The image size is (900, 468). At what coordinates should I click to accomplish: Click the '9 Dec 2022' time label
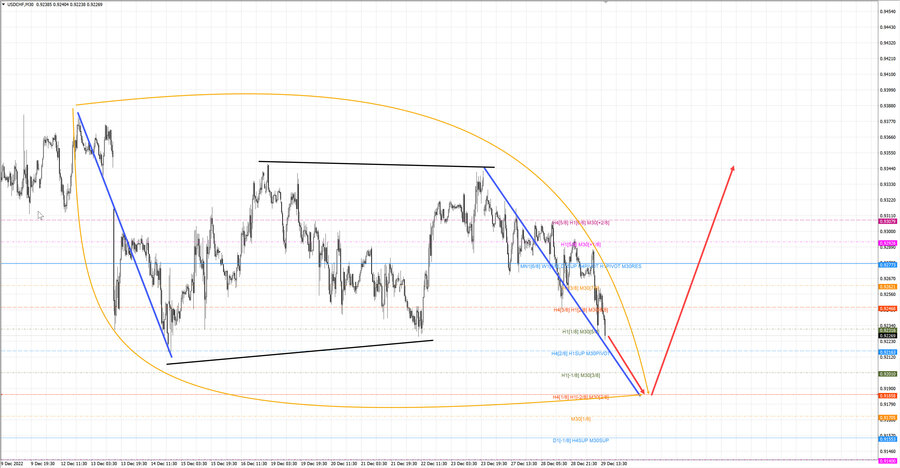(x=11, y=463)
